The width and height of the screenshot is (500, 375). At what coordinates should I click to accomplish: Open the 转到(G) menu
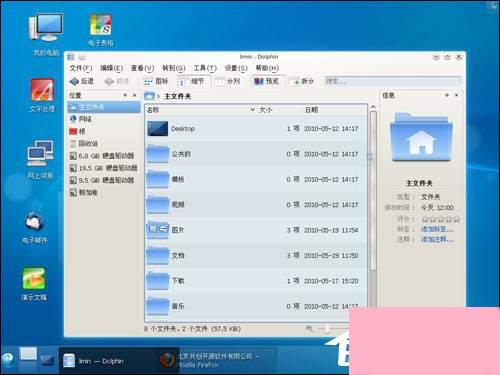coord(174,68)
